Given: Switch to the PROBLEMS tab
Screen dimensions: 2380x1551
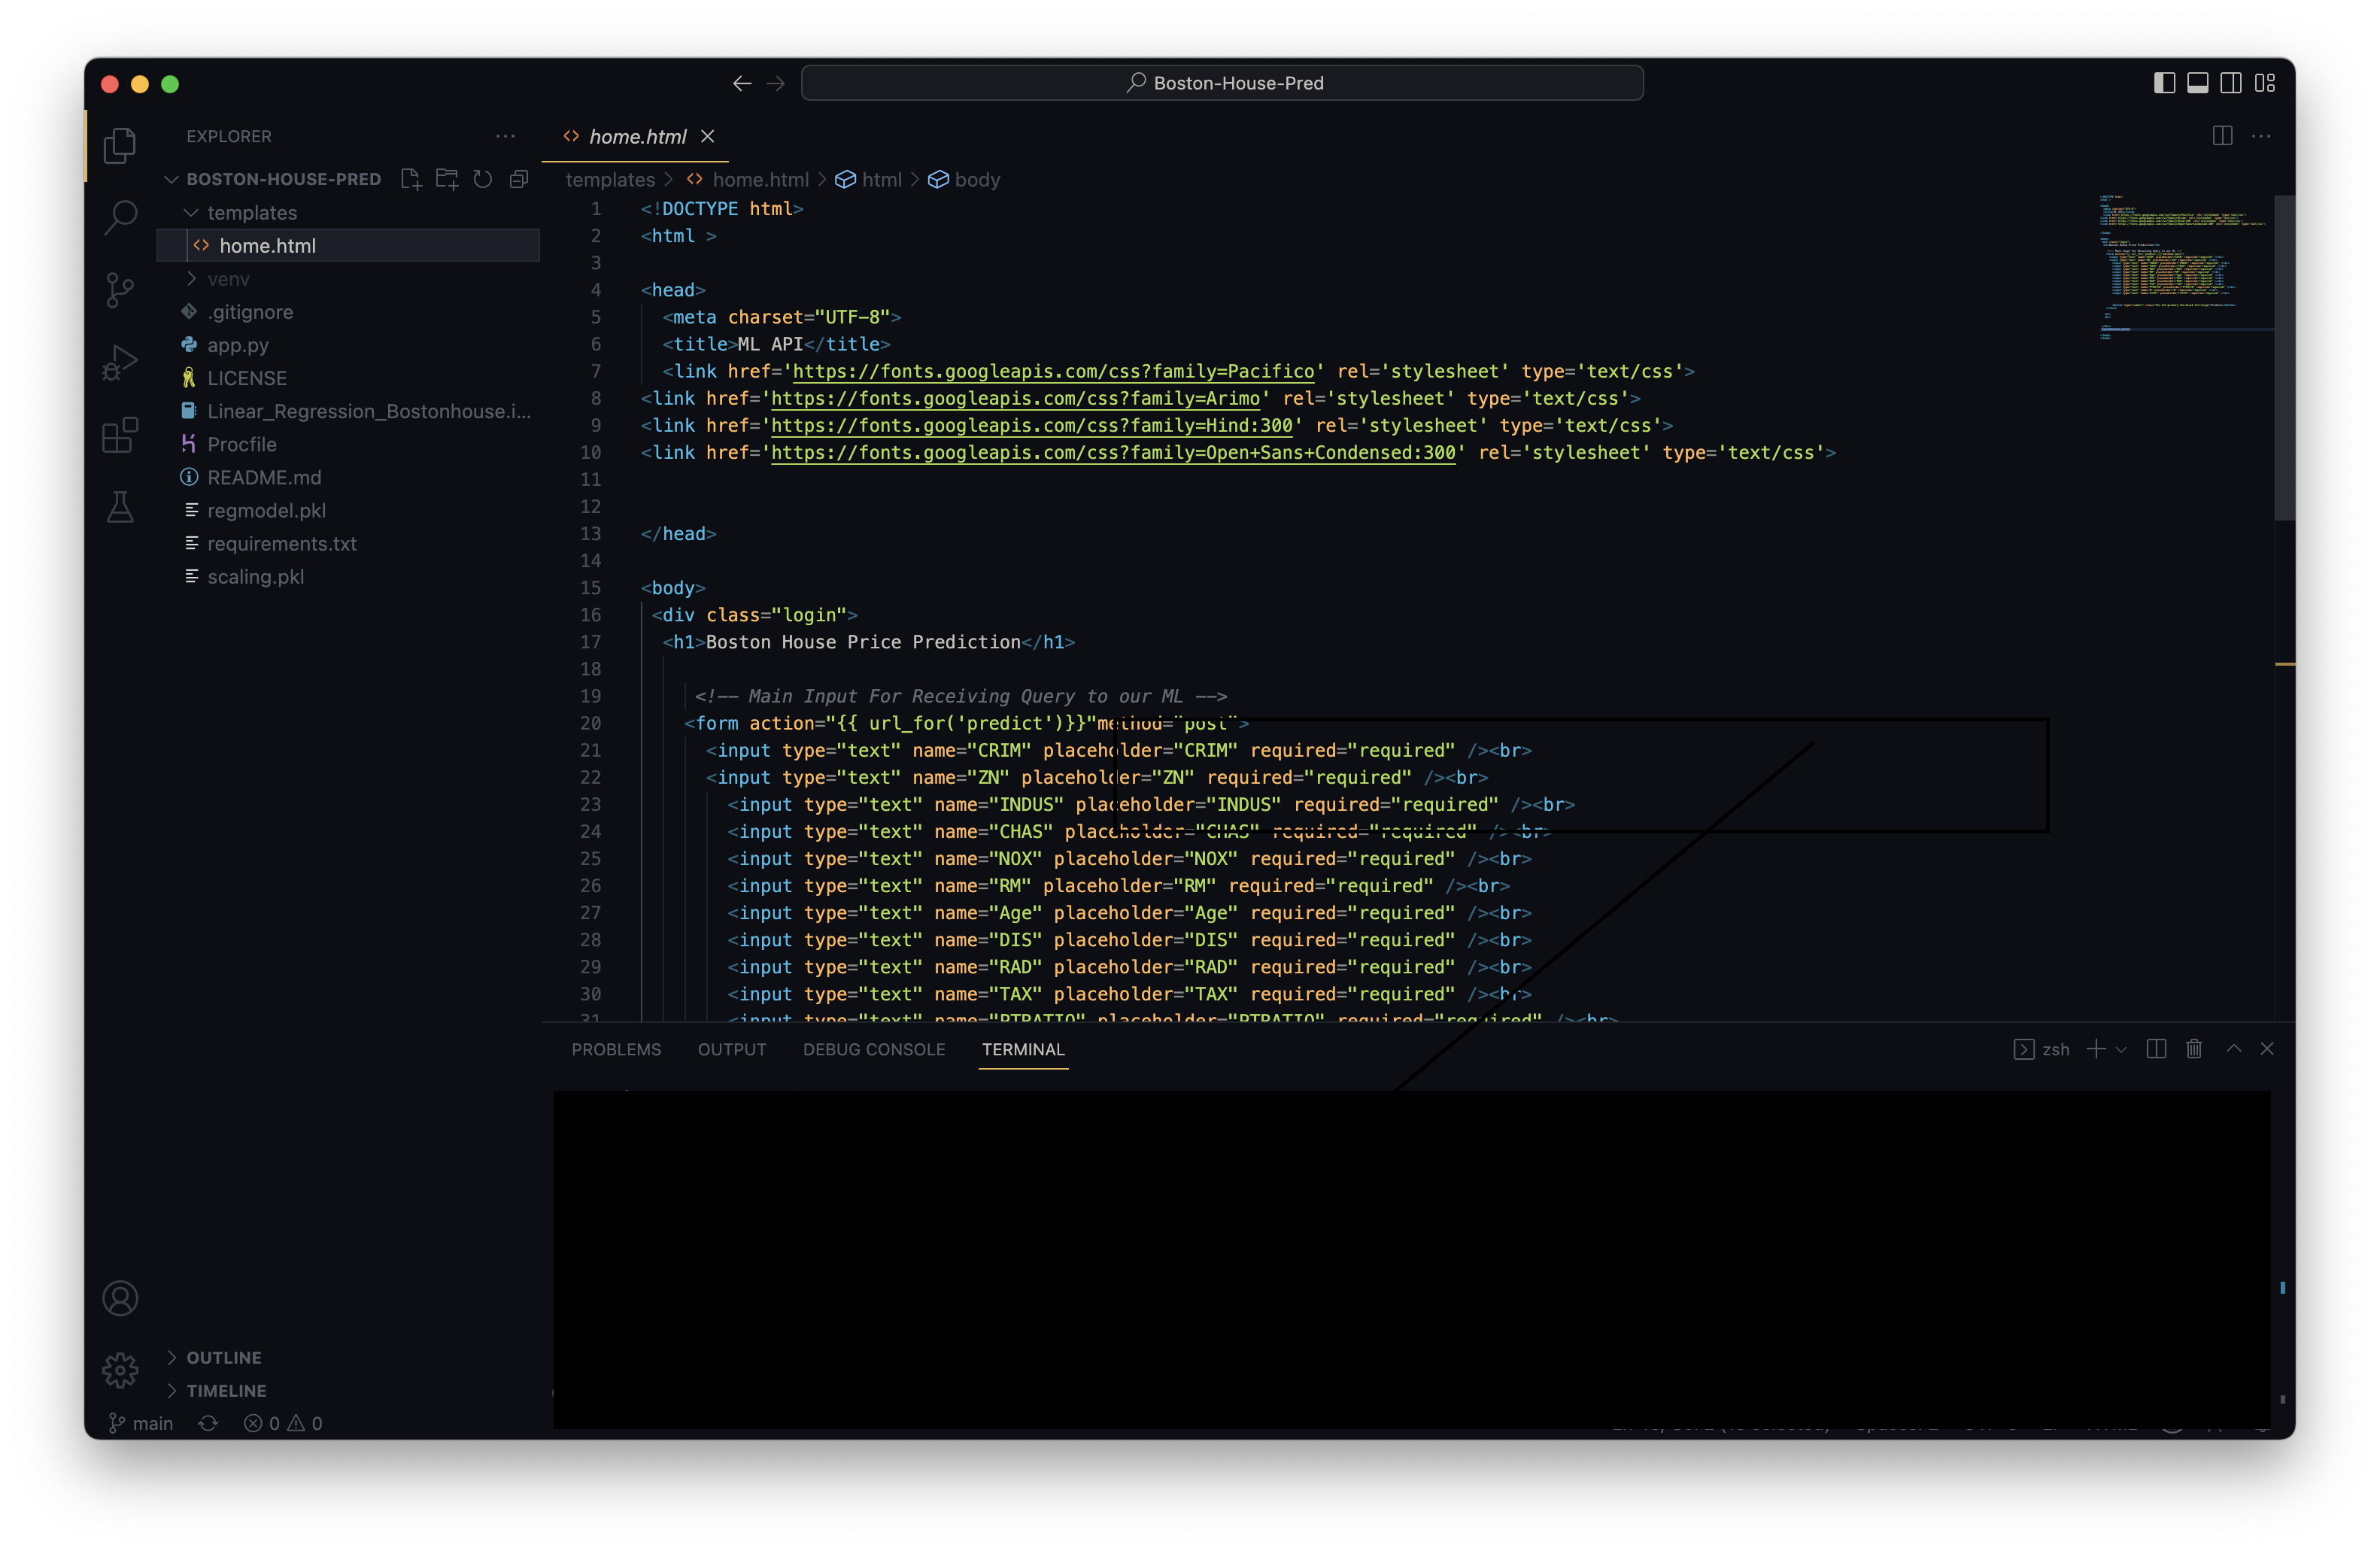Looking at the screenshot, I should coord(616,1049).
